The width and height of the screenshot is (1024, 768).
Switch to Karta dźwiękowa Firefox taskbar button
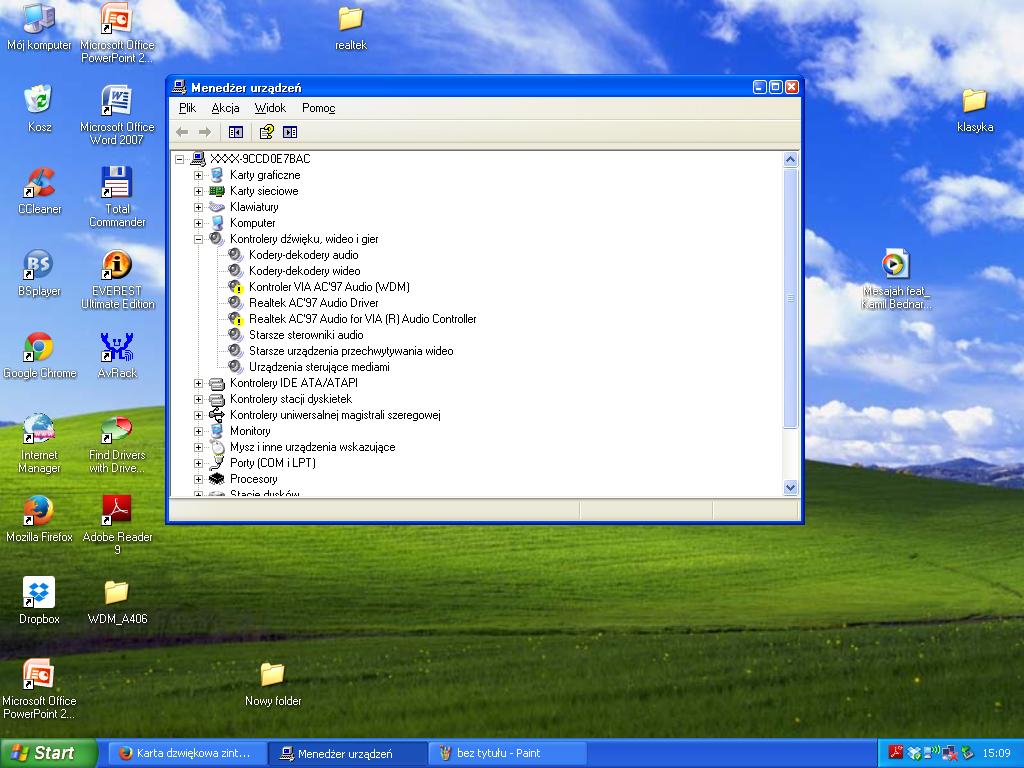pos(187,753)
